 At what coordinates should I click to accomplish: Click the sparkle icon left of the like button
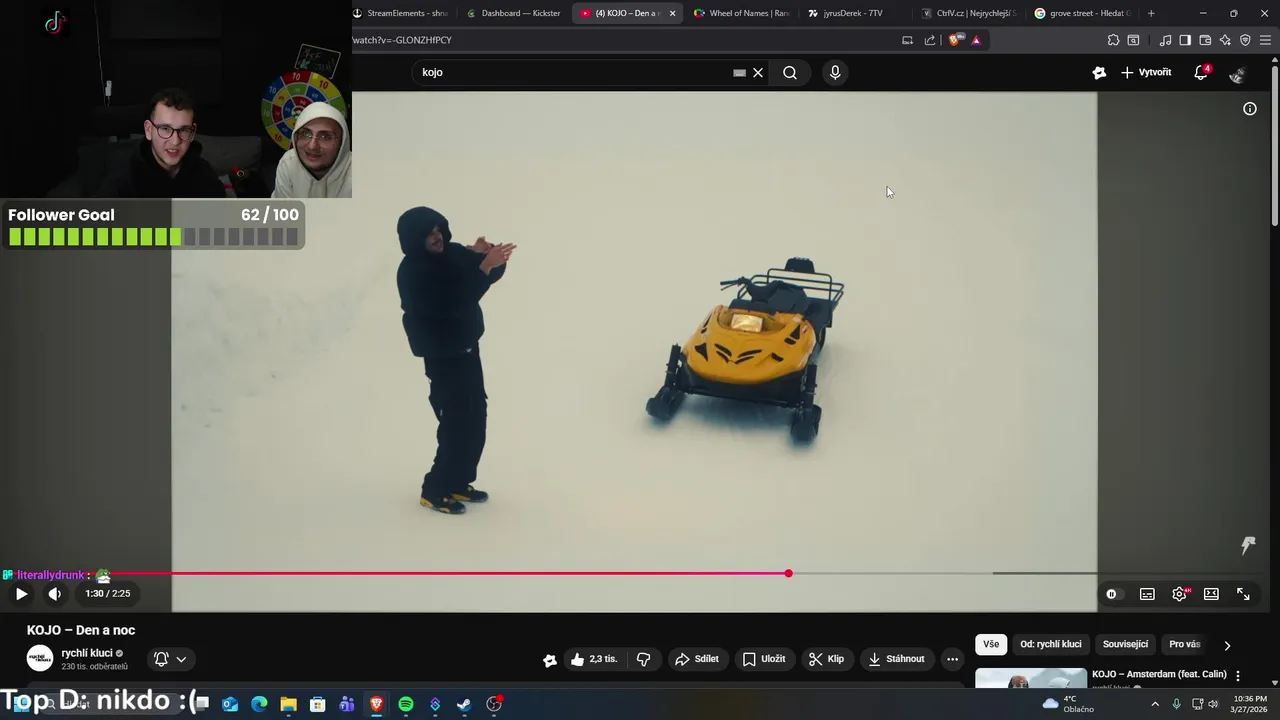tap(549, 659)
